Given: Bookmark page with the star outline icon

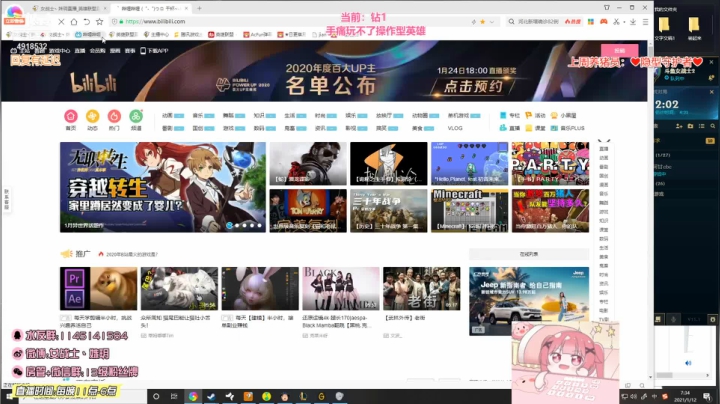Looking at the screenshot, I should (x=99, y=22).
